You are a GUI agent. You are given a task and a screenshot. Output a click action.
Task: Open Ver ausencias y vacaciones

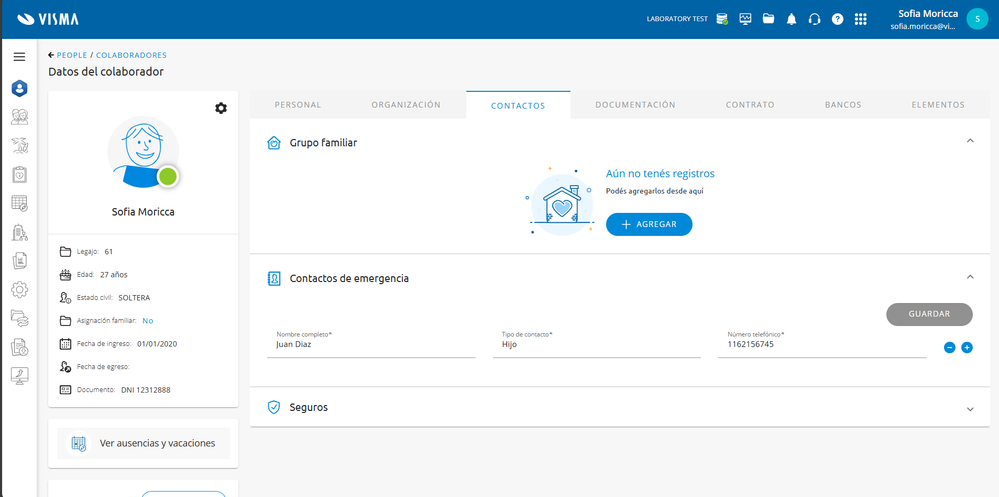click(x=143, y=443)
